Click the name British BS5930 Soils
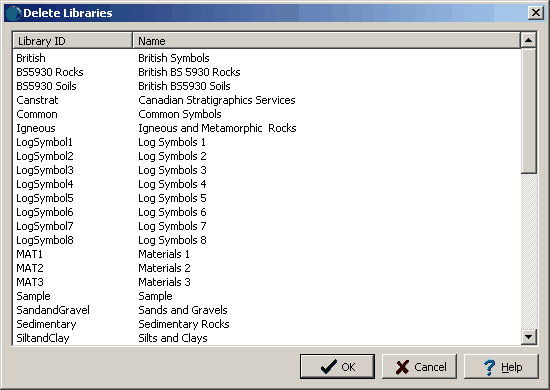This screenshot has width=550, height=390. point(184,86)
